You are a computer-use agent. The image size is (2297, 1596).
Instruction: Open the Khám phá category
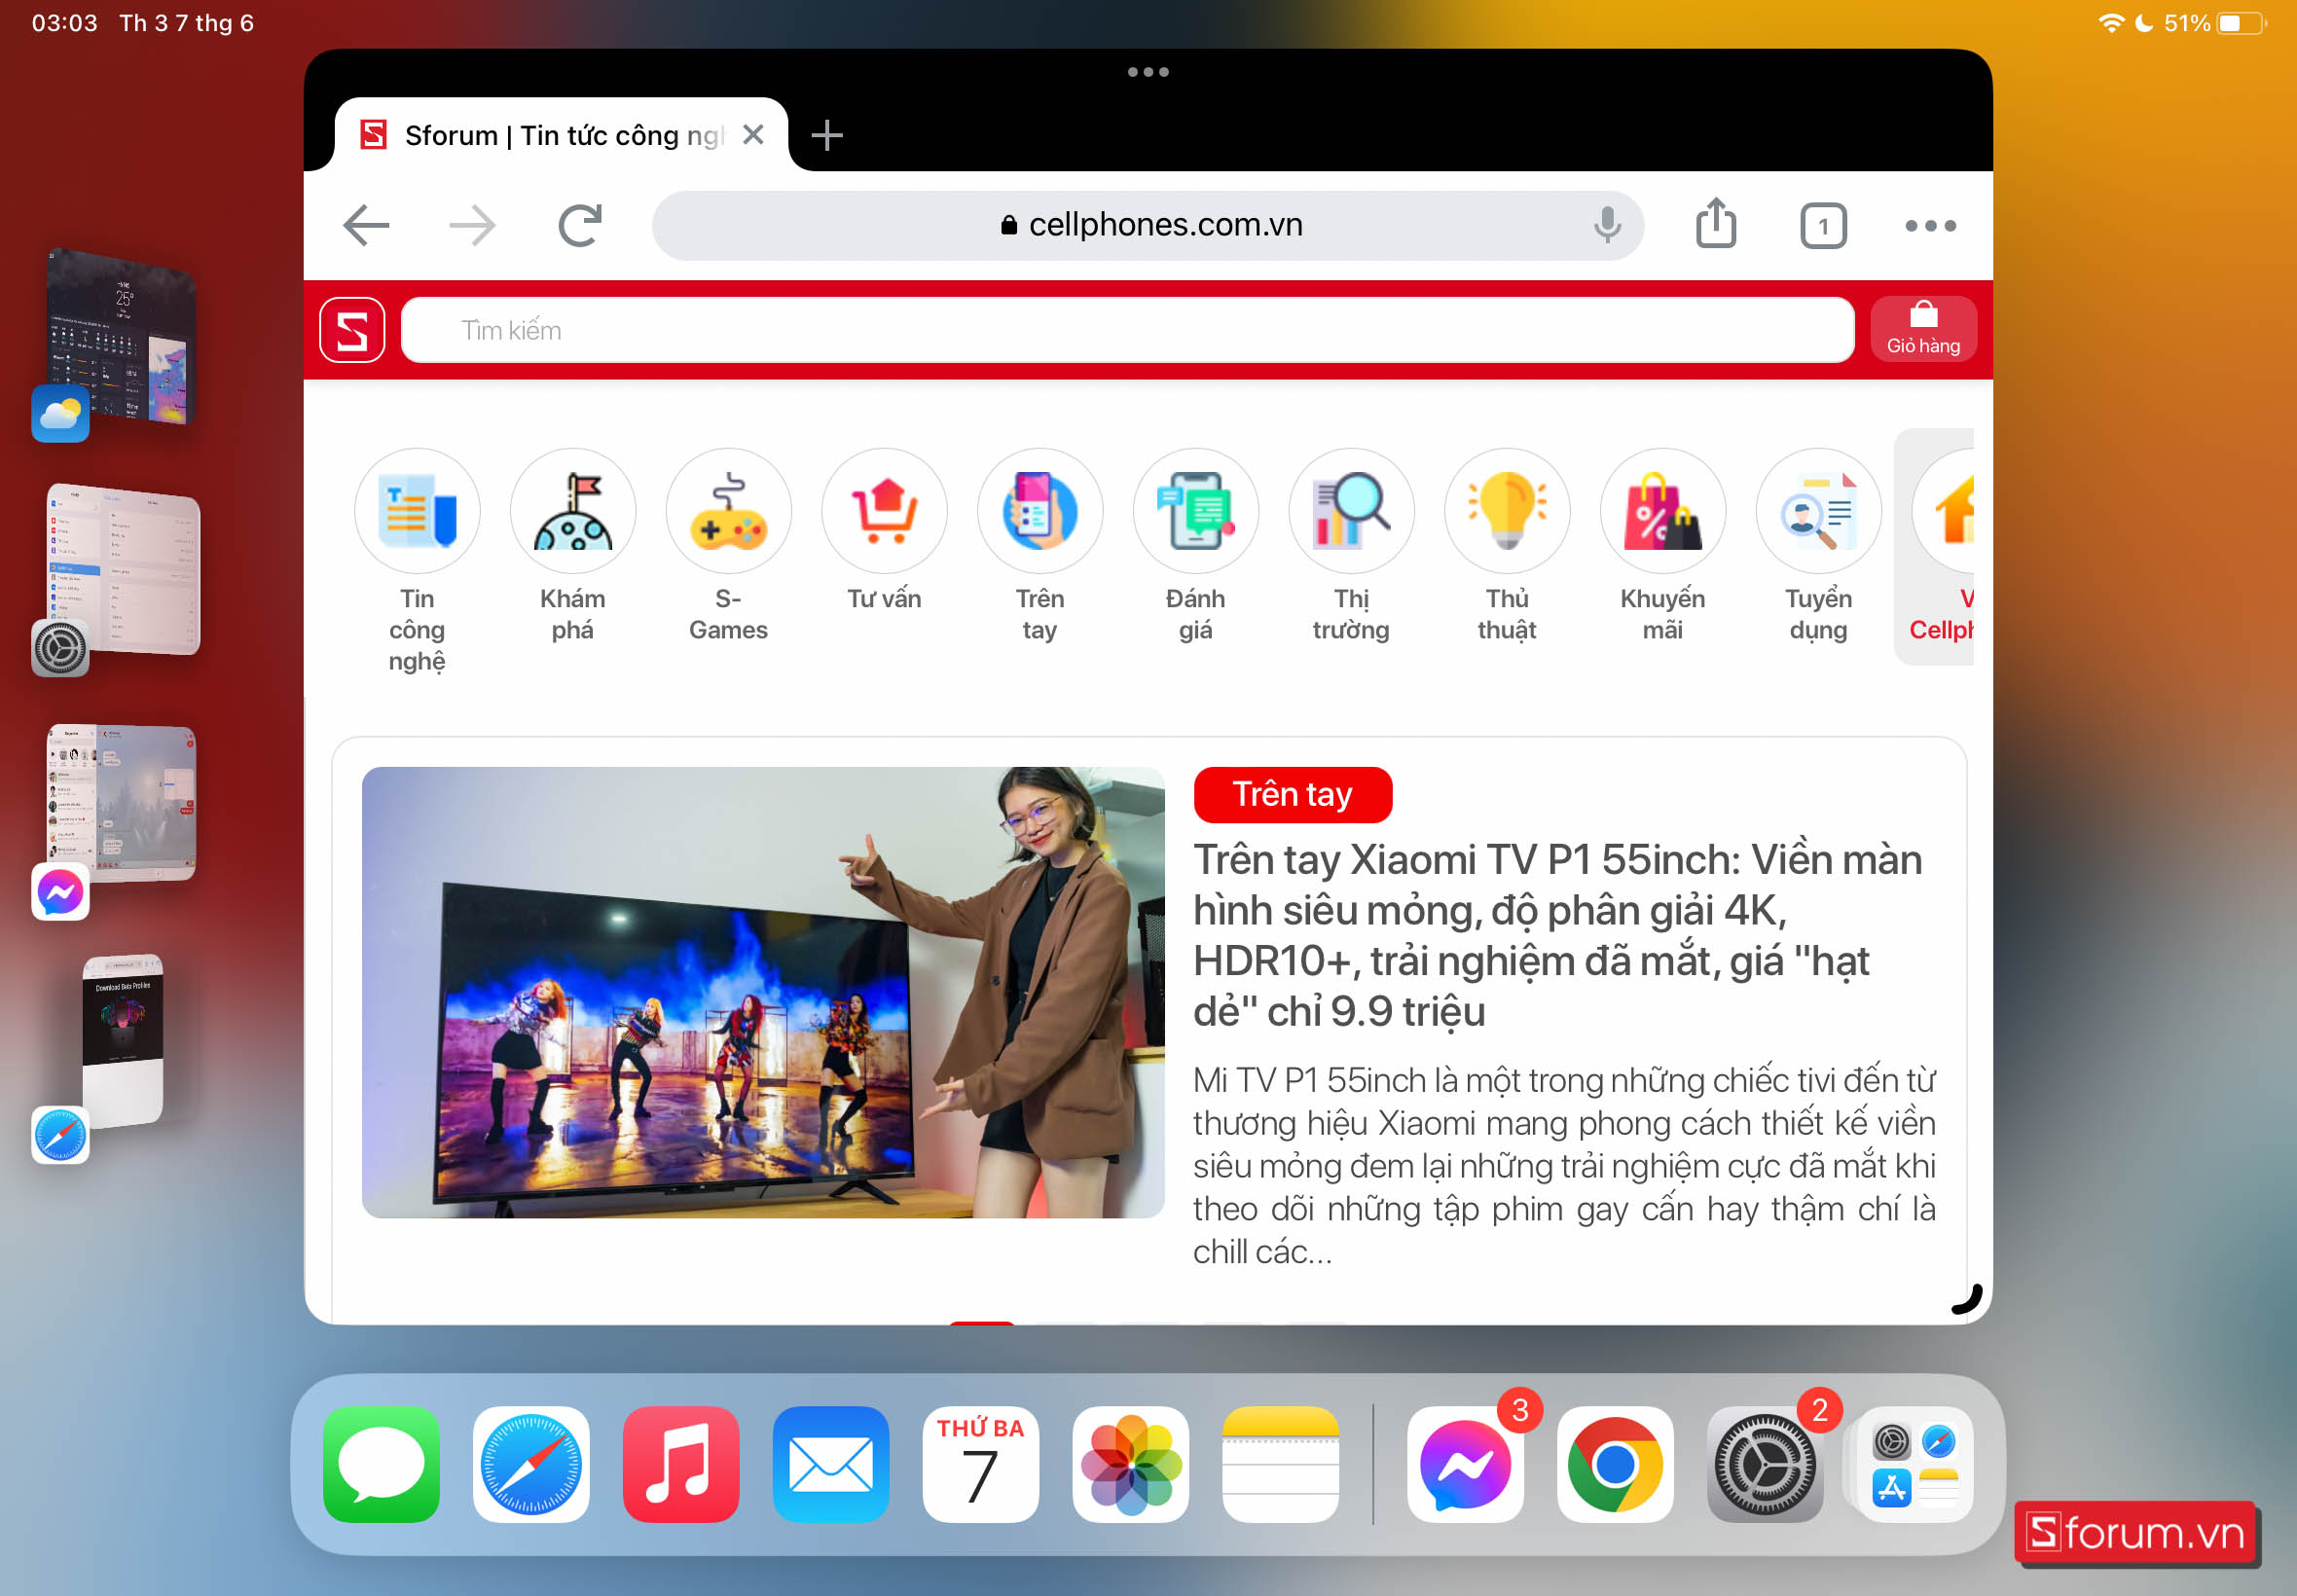573,545
